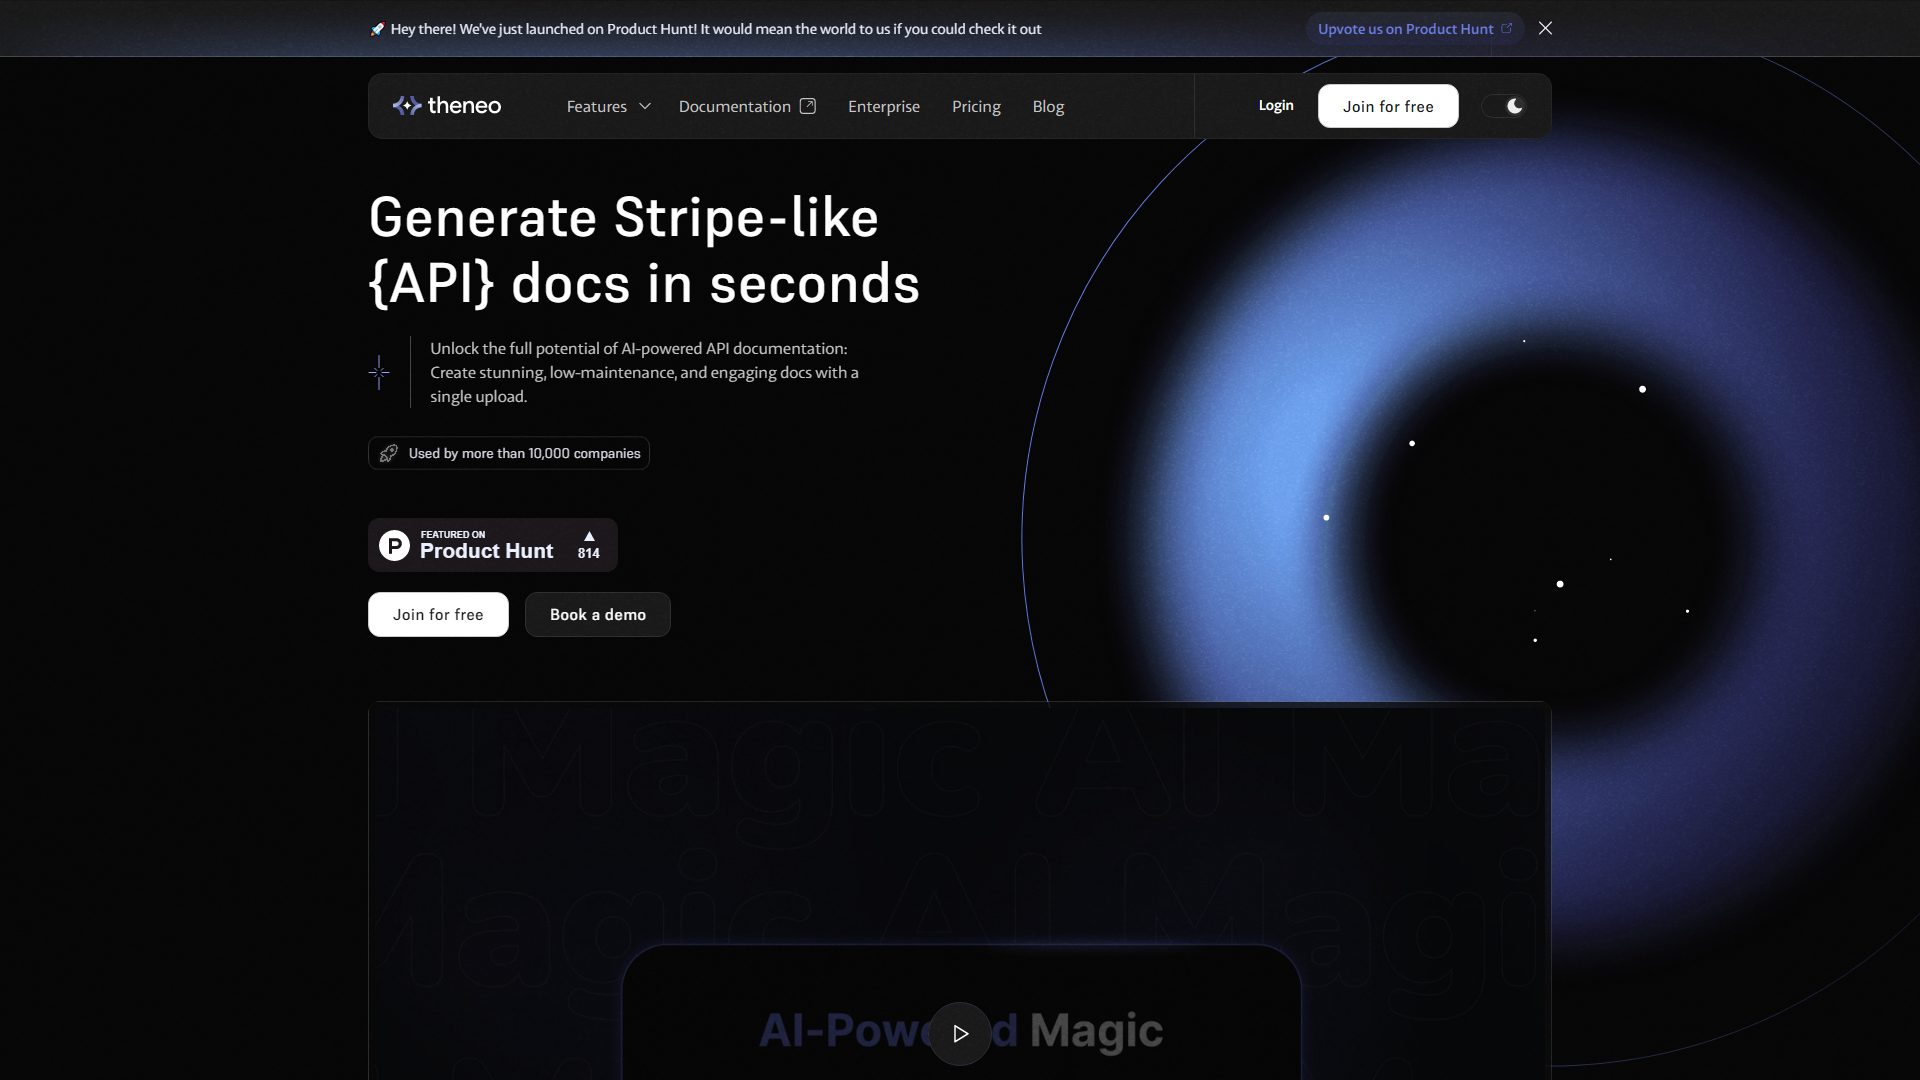Click the 'Join for free' primary button
The width and height of the screenshot is (1920, 1080).
click(438, 615)
